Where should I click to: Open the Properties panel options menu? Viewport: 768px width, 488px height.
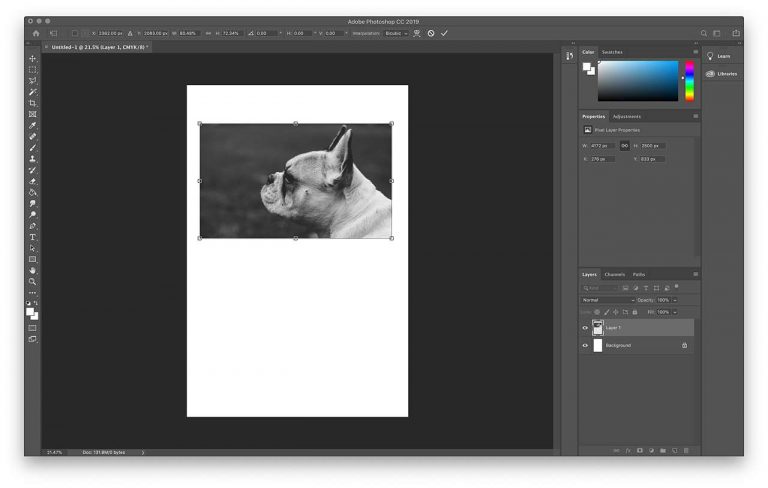click(x=696, y=116)
